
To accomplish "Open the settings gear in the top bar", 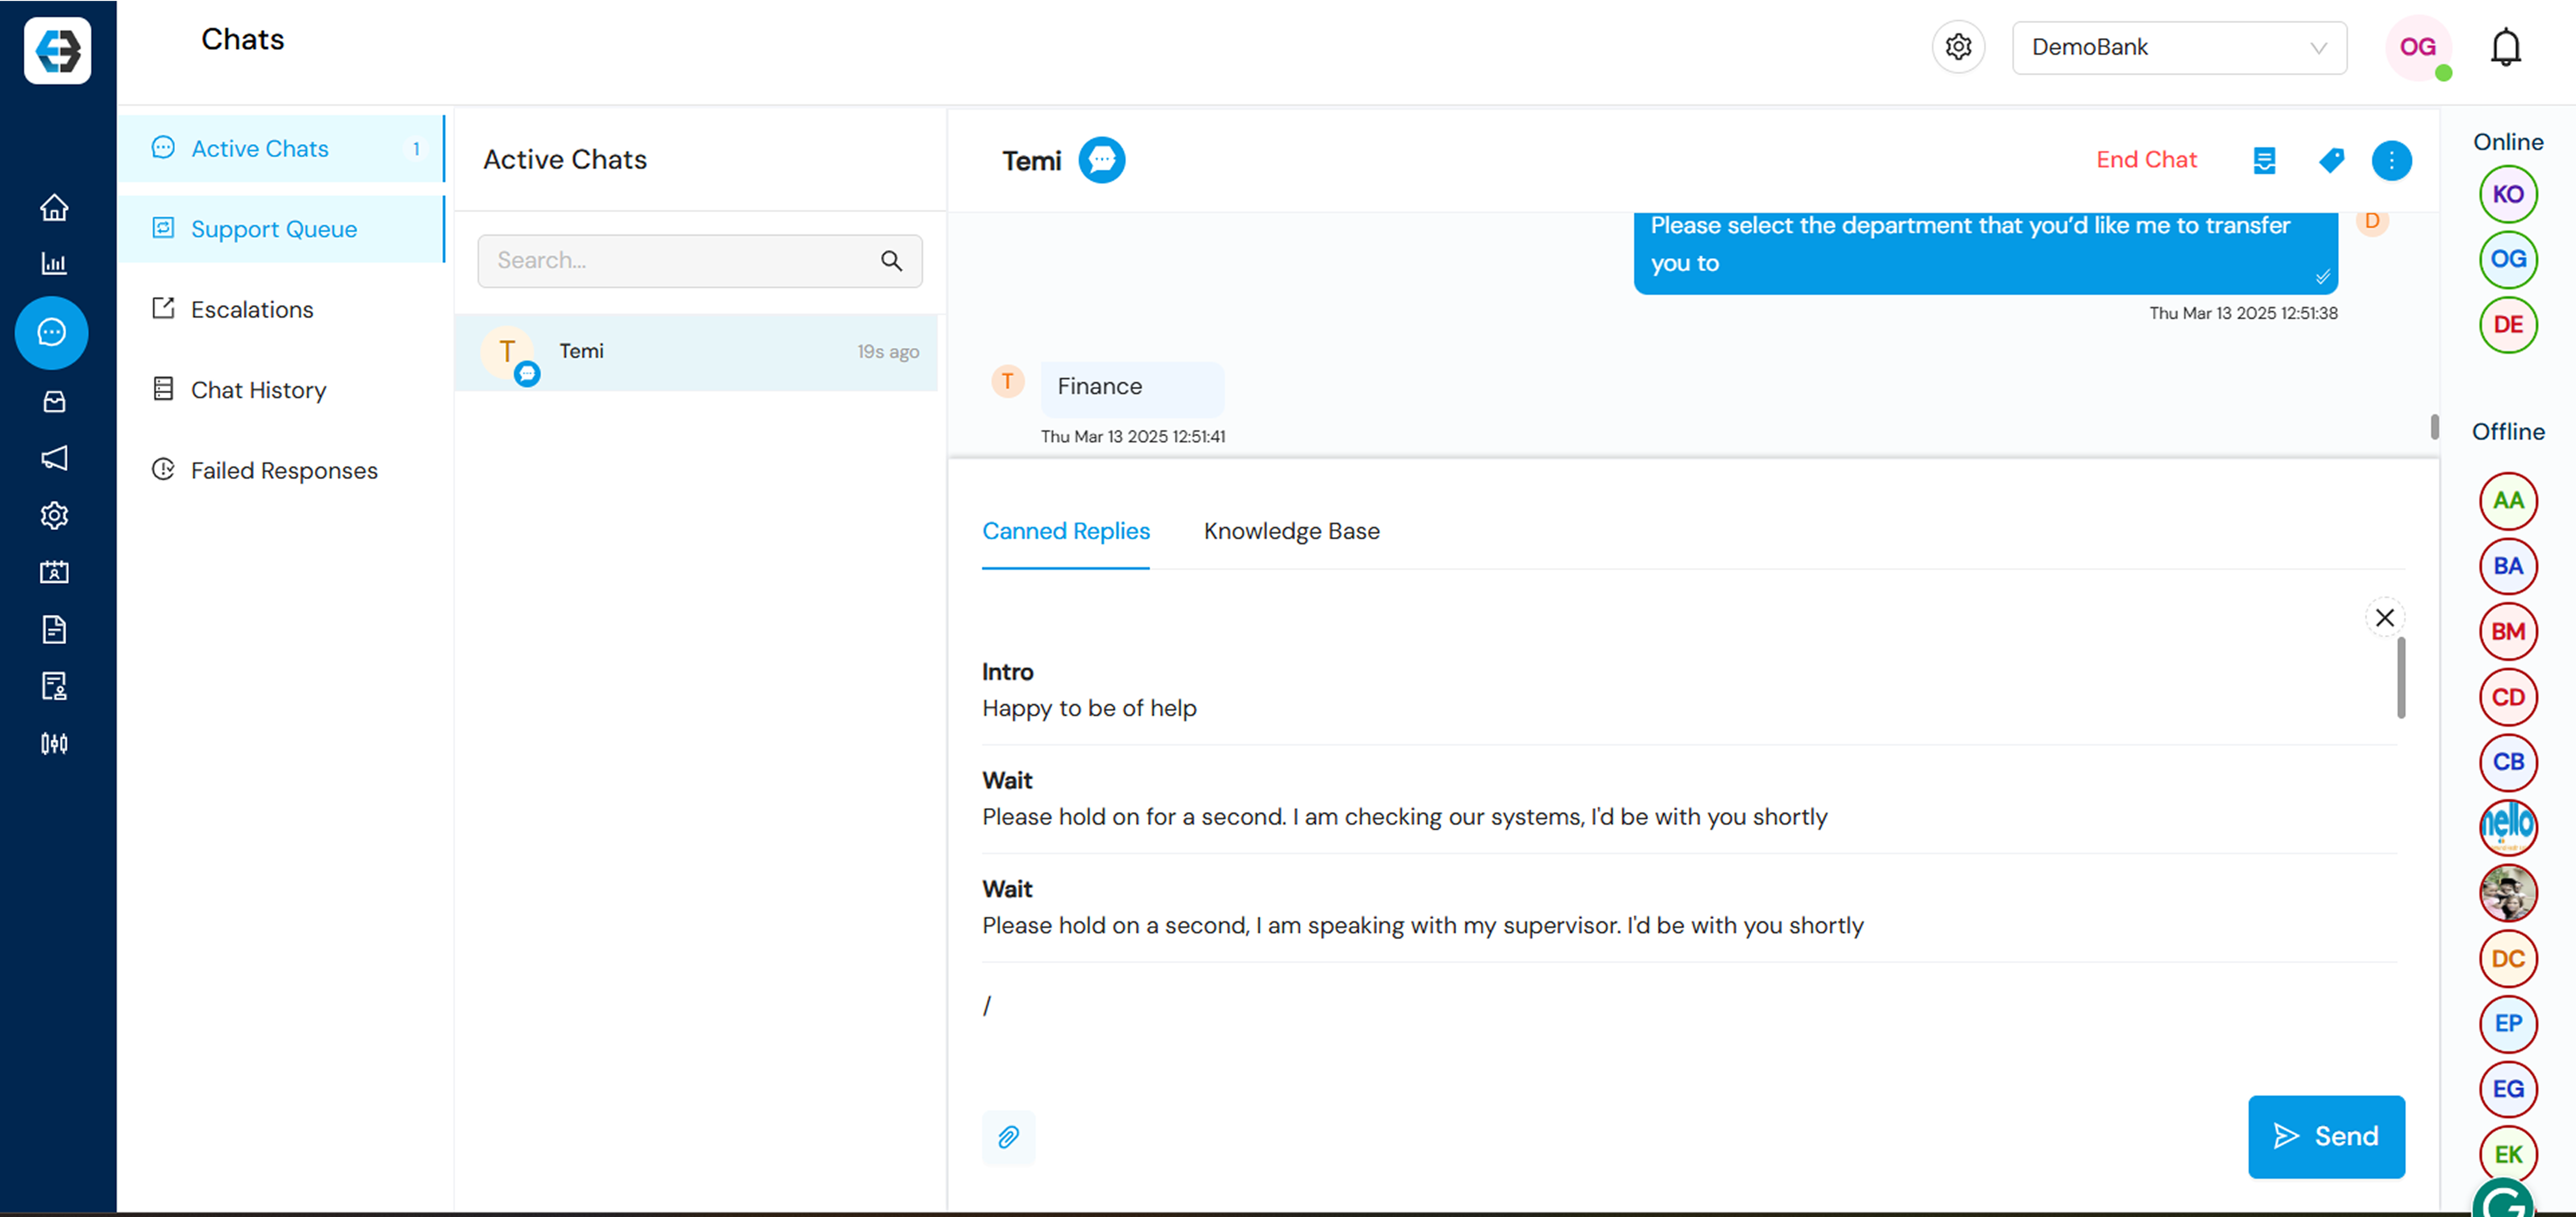I will (1958, 47).
